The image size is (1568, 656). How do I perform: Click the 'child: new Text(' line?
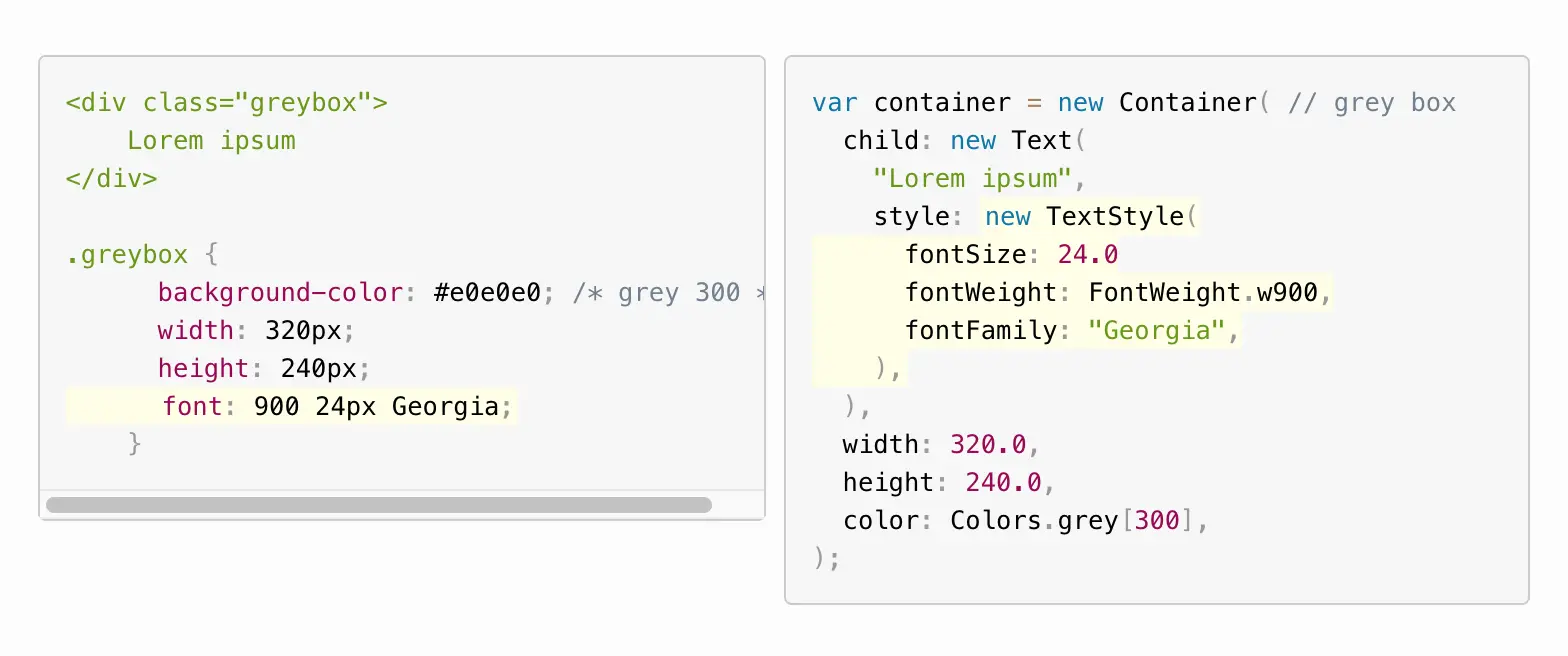(964, 141)
